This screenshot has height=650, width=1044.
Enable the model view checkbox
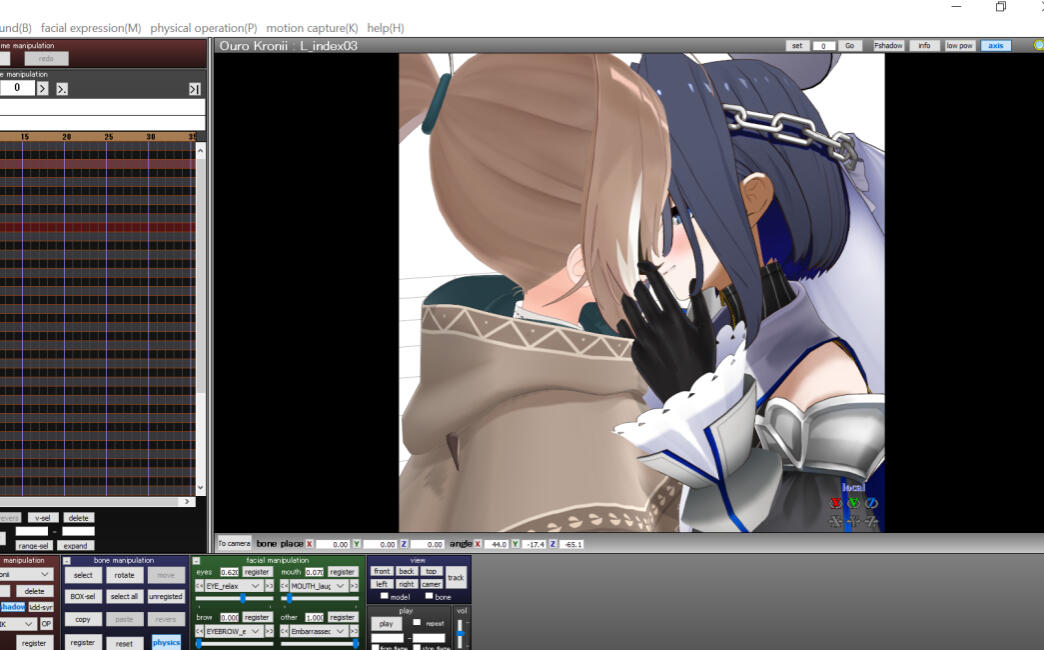coord(385,596)
